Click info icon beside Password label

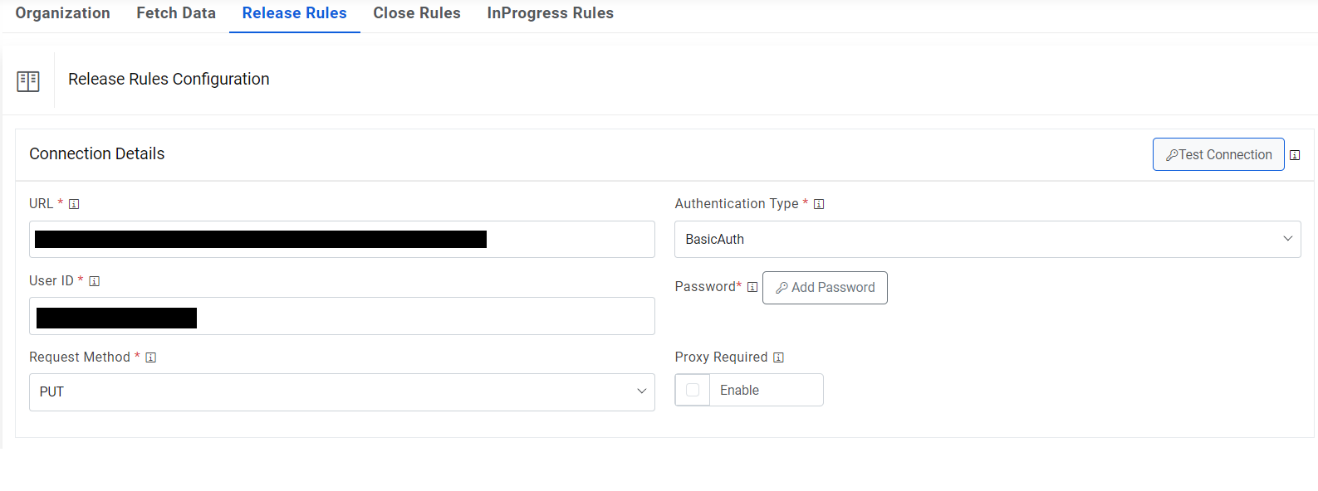point(753,287)
